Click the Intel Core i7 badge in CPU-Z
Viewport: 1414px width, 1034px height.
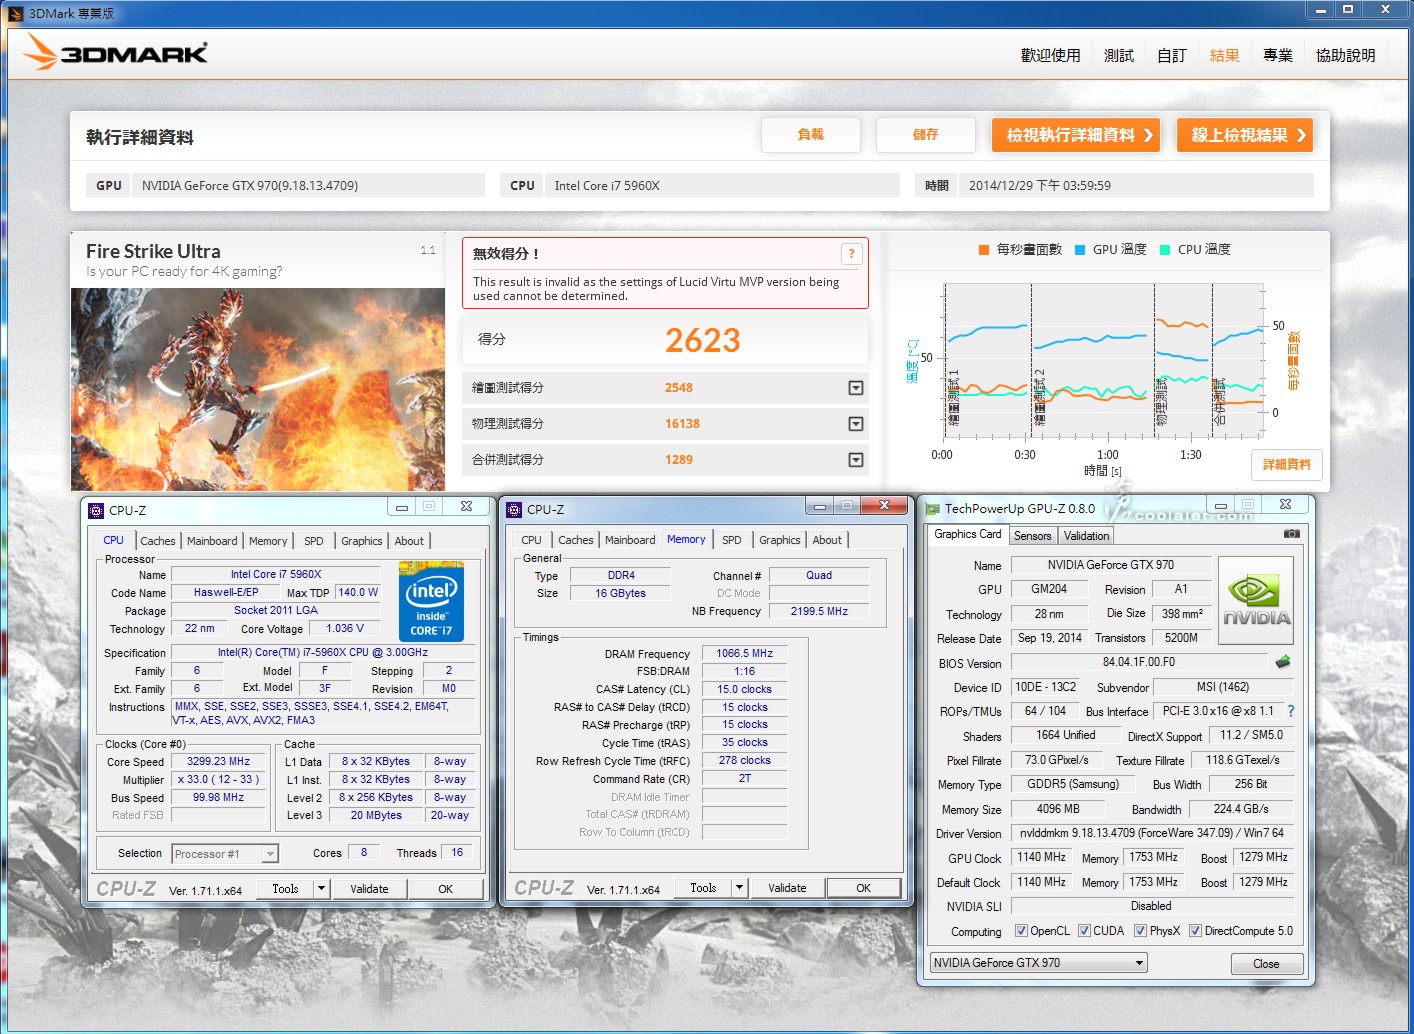click(x=431, y=601)
